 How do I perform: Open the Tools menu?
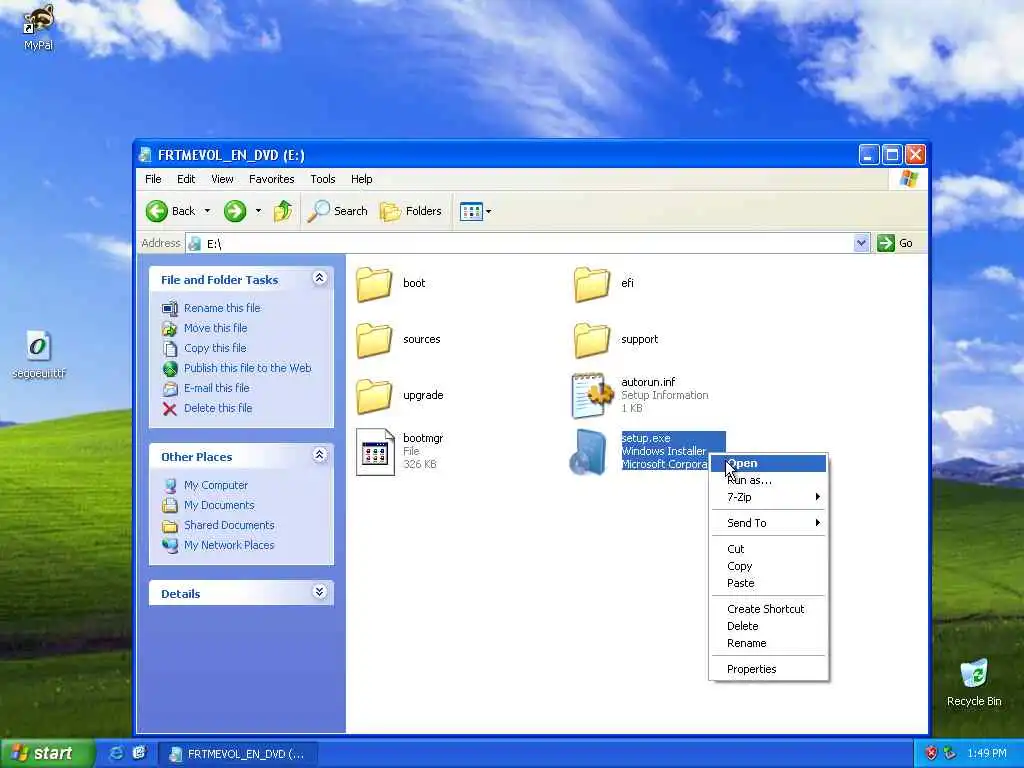pos(323,179)
